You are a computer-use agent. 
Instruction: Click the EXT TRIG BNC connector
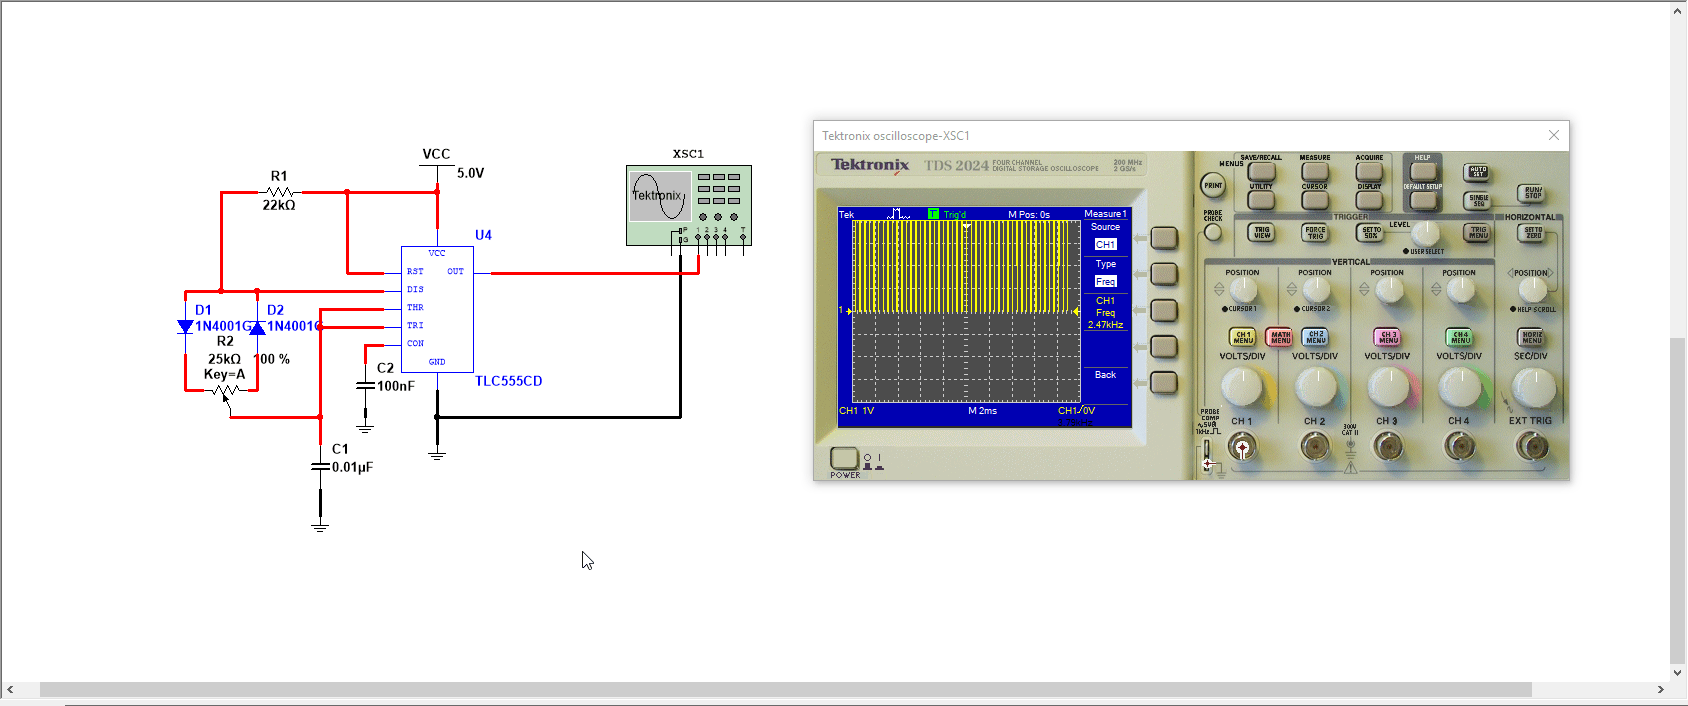pos(1532,447)
